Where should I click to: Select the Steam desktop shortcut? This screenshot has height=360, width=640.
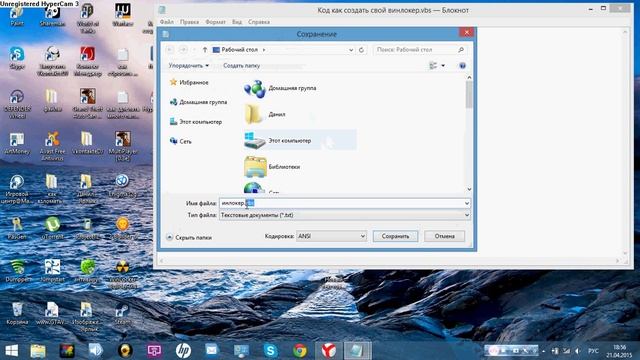coord(122,313)
